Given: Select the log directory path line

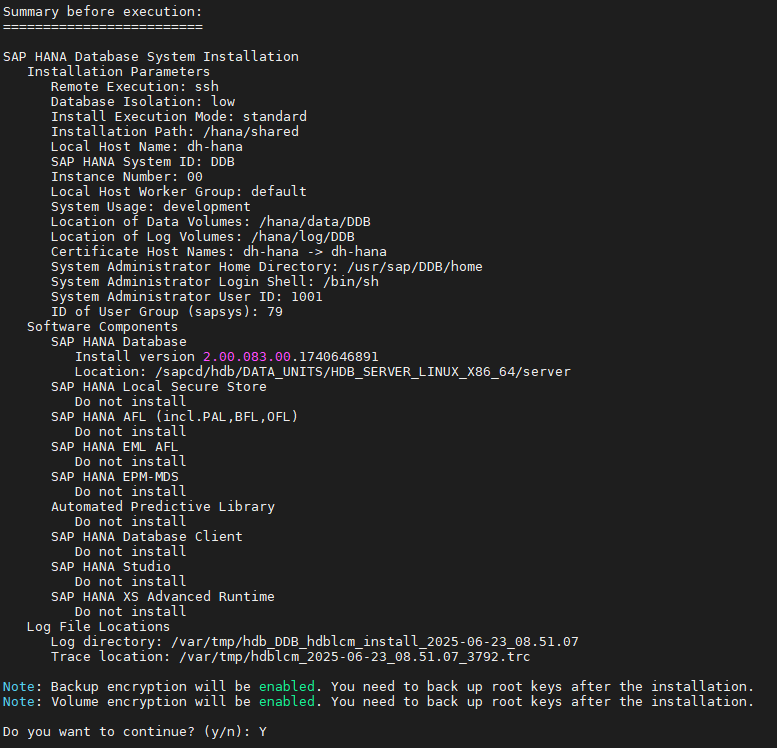Looking at the screenshot, I should coord(315,641).
